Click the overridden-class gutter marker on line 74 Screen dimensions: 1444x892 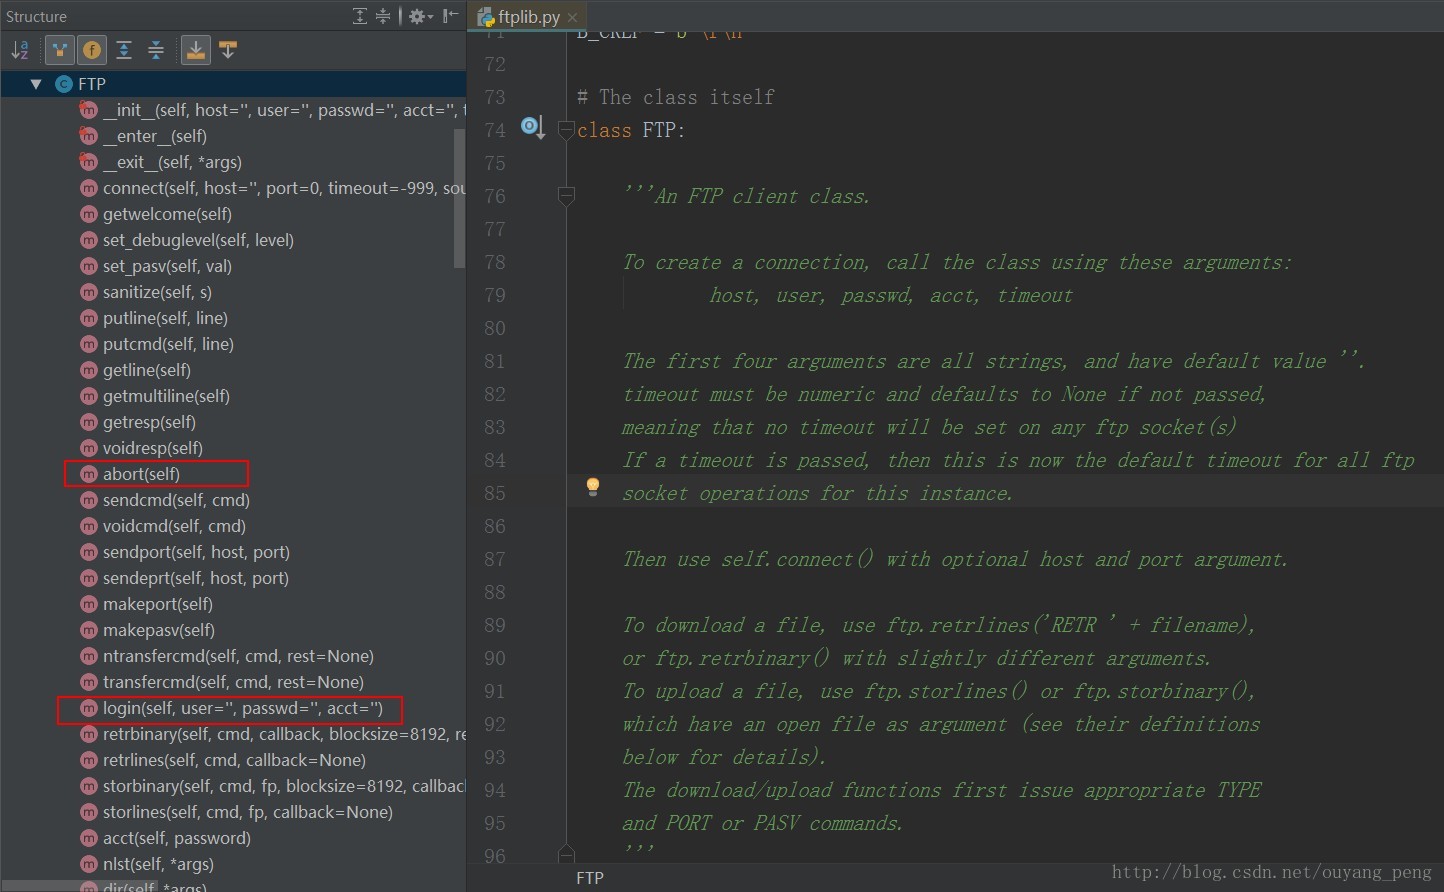[x=532, y=128]
